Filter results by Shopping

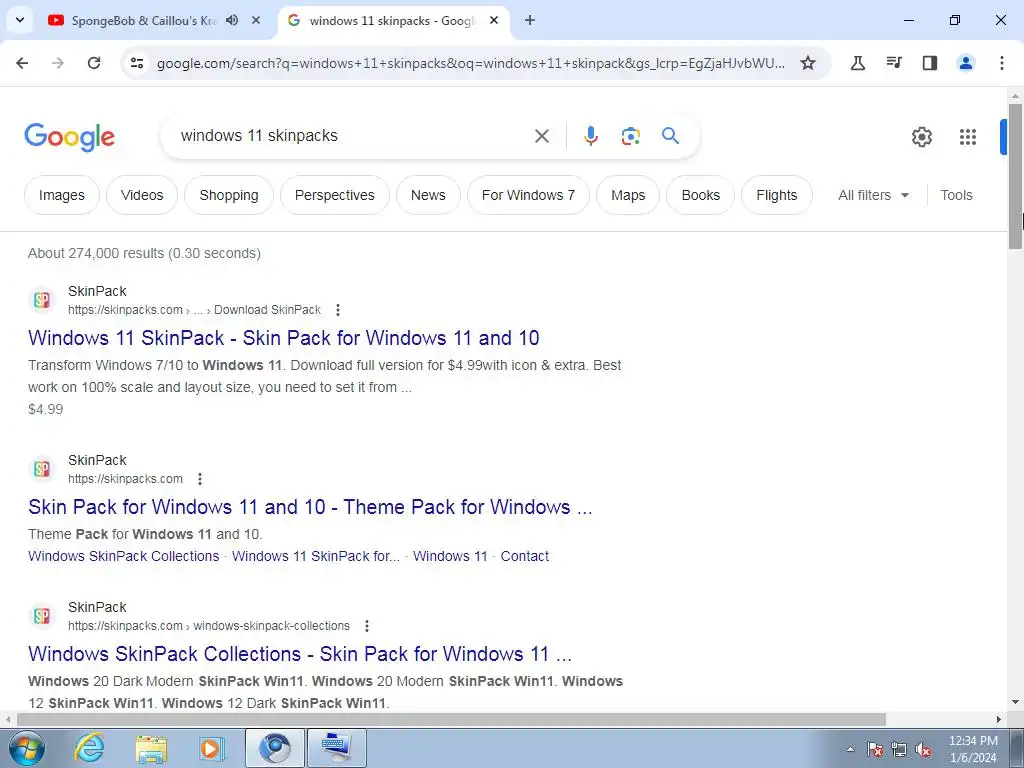click(229, 195)
